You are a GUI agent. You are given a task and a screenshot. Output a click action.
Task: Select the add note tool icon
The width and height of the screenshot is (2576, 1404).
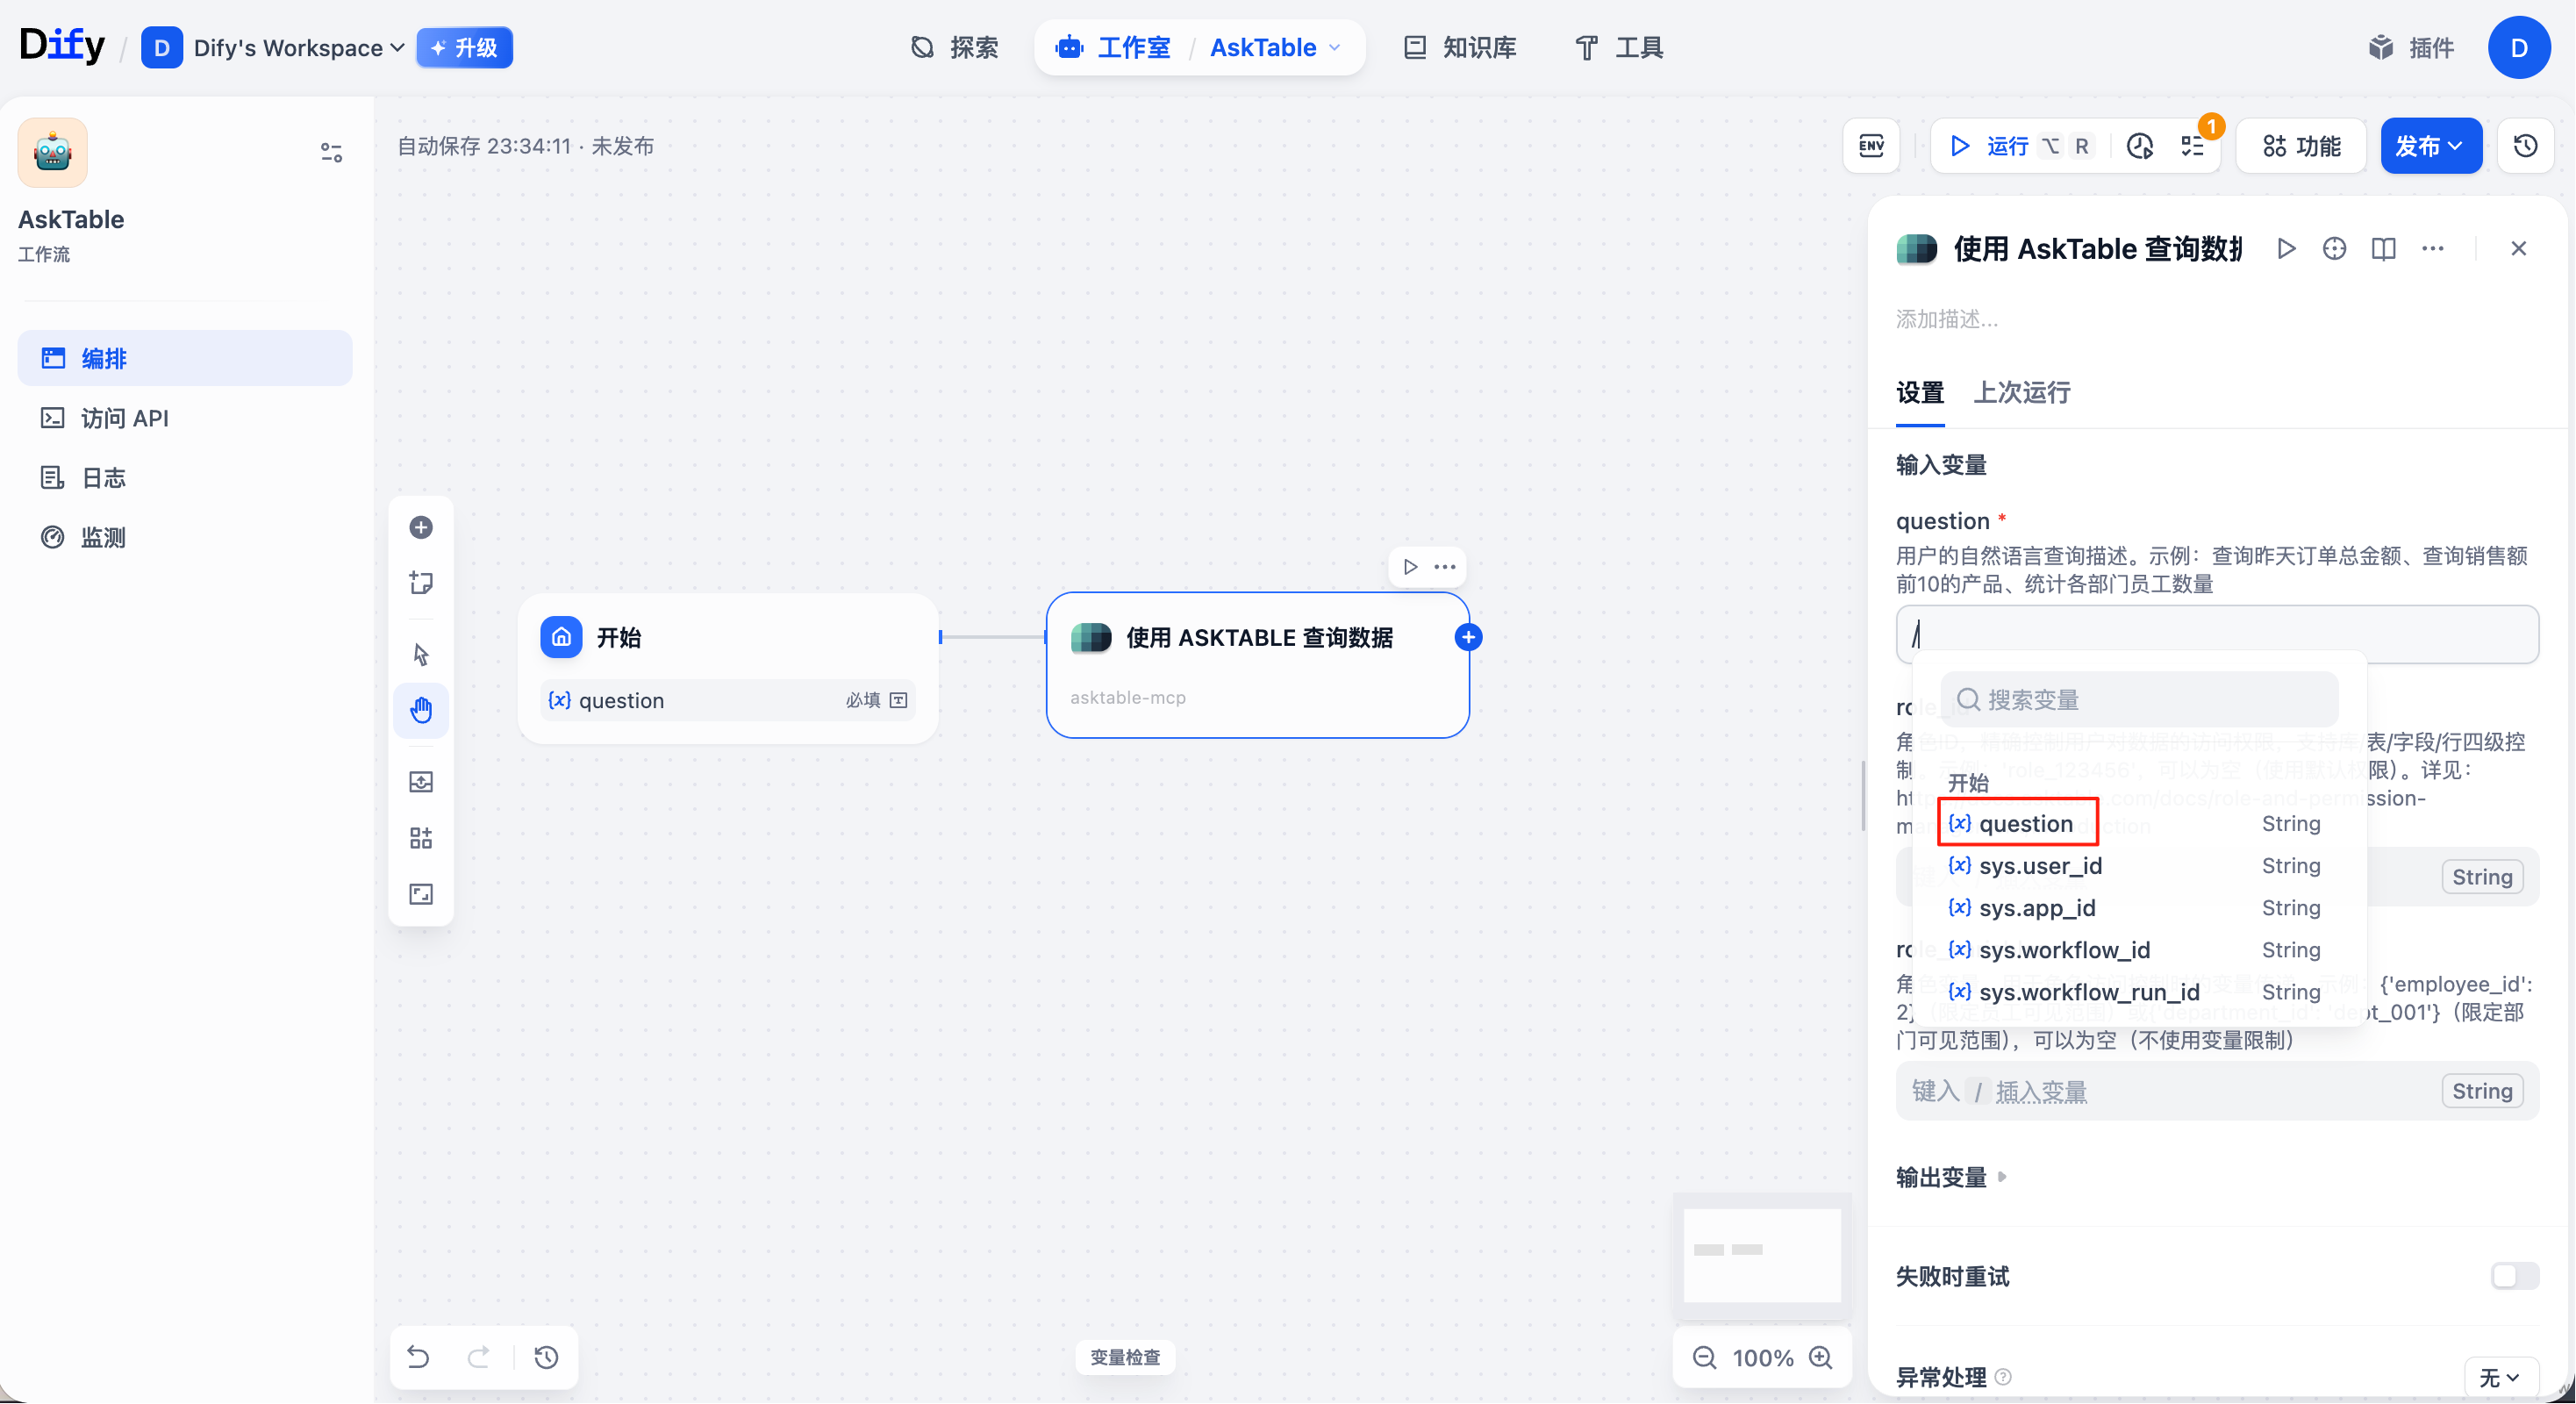421,583
